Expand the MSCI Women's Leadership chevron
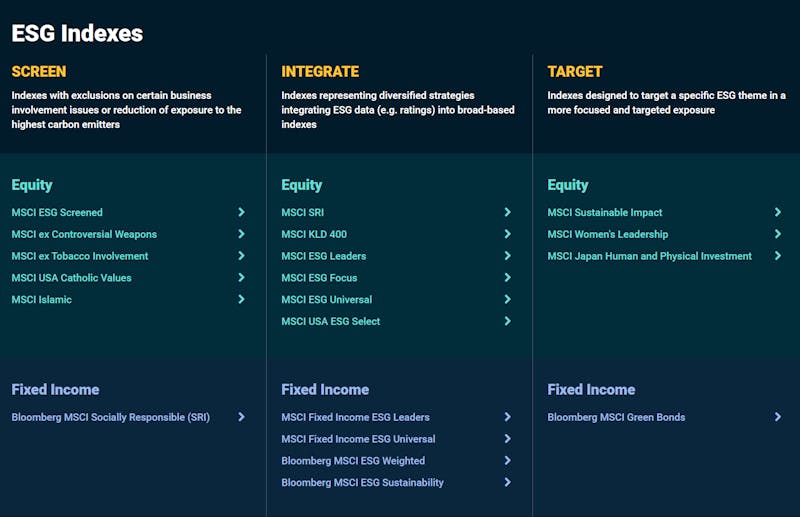800x517 pixels. (778, 234)
